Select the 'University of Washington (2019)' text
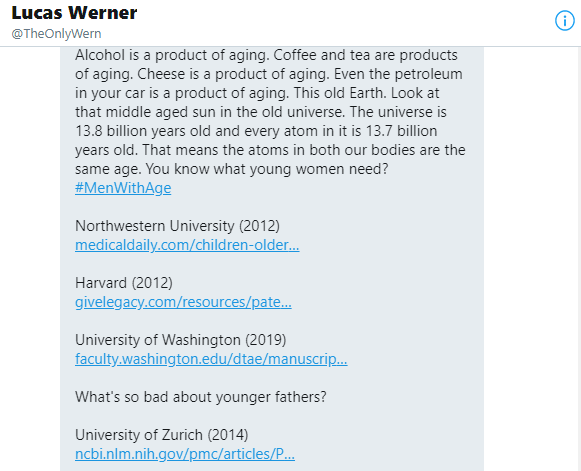581x471 pixels. coord(180,340)
